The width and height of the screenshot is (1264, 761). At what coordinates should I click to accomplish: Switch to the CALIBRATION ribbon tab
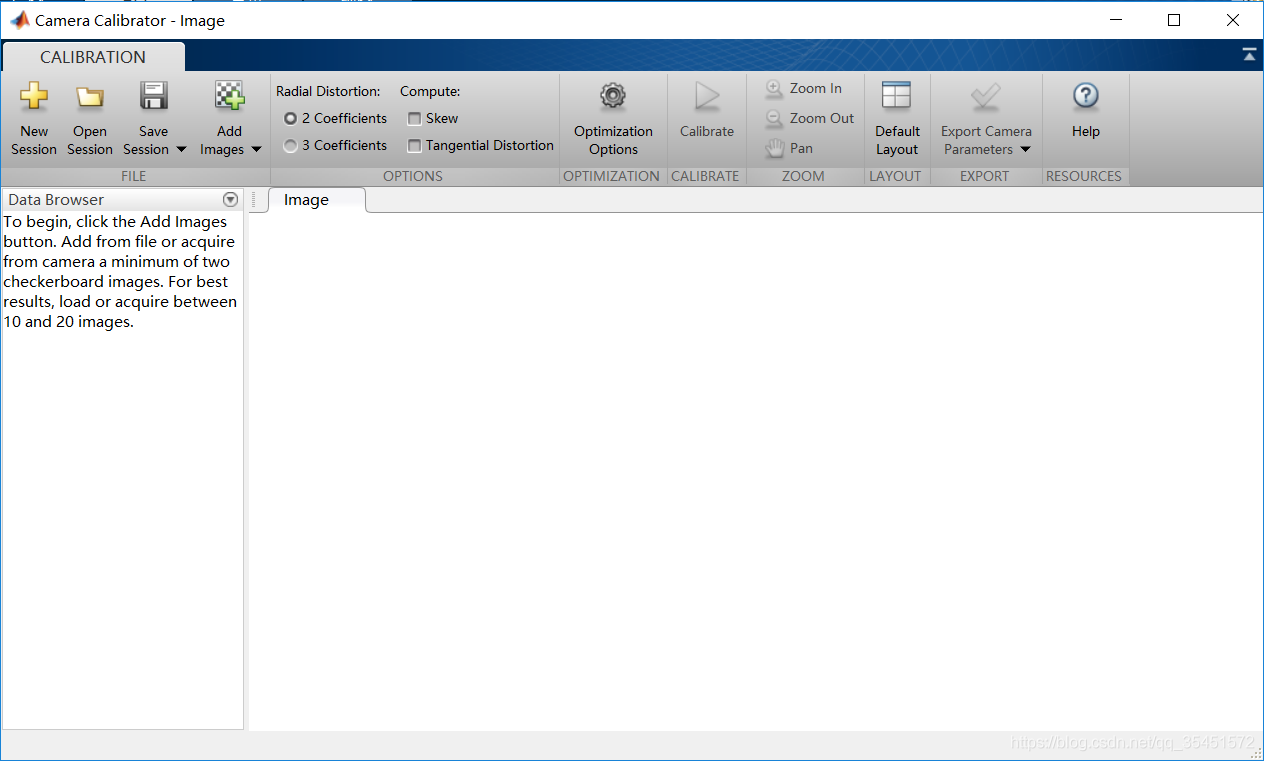point(93,57)
